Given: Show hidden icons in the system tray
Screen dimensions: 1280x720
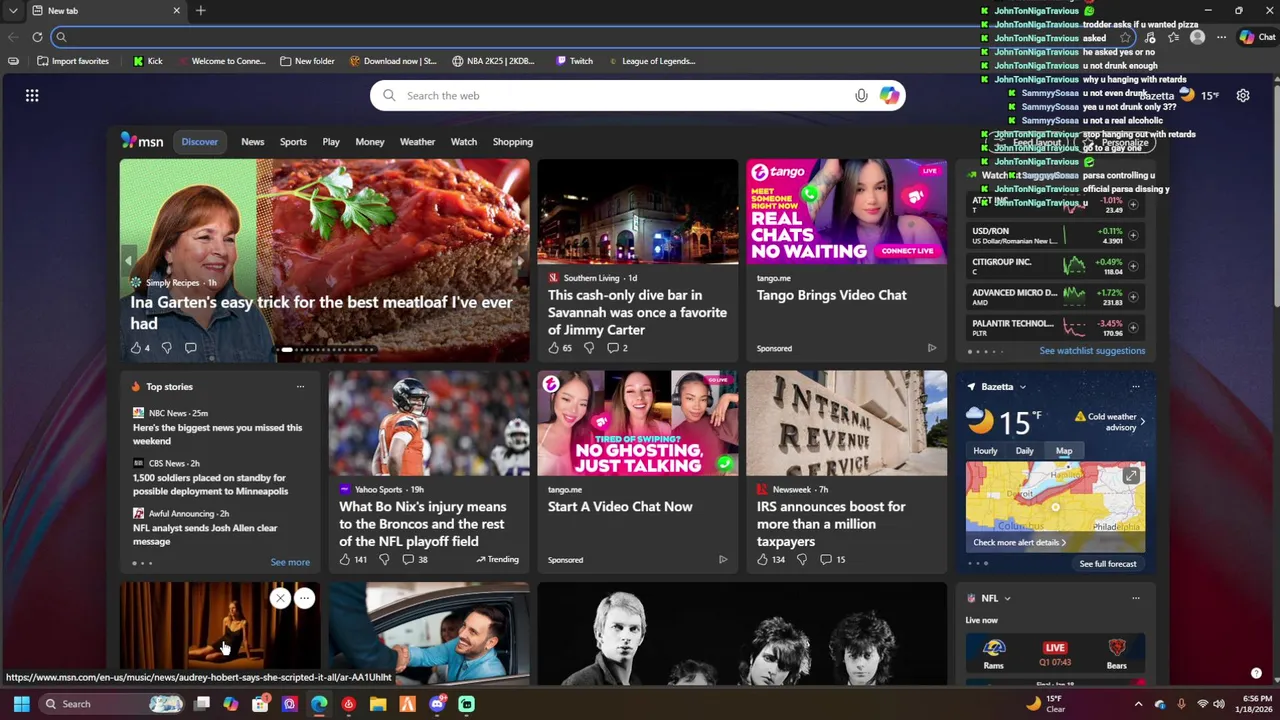Looking at the screenshot, I should [1138, 704].
